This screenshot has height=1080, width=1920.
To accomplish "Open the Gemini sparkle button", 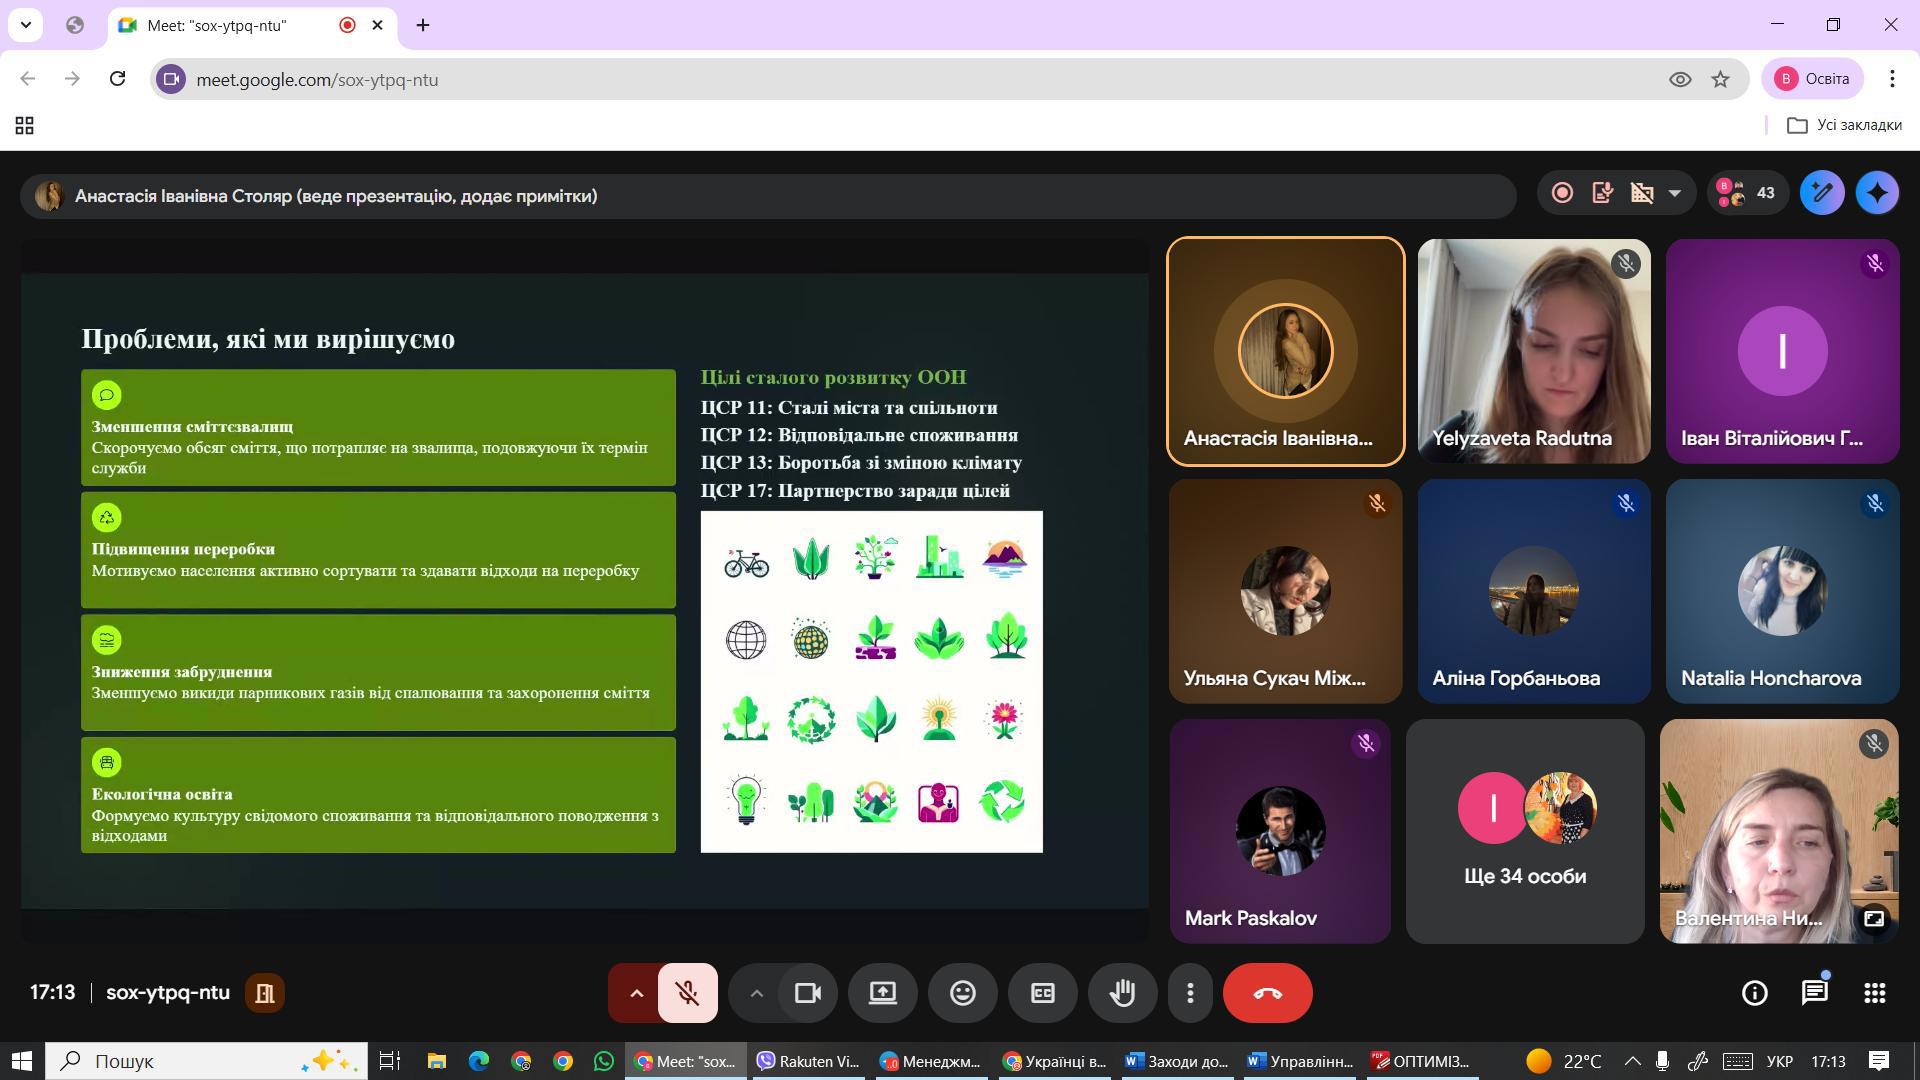I will pos(1877,193).
